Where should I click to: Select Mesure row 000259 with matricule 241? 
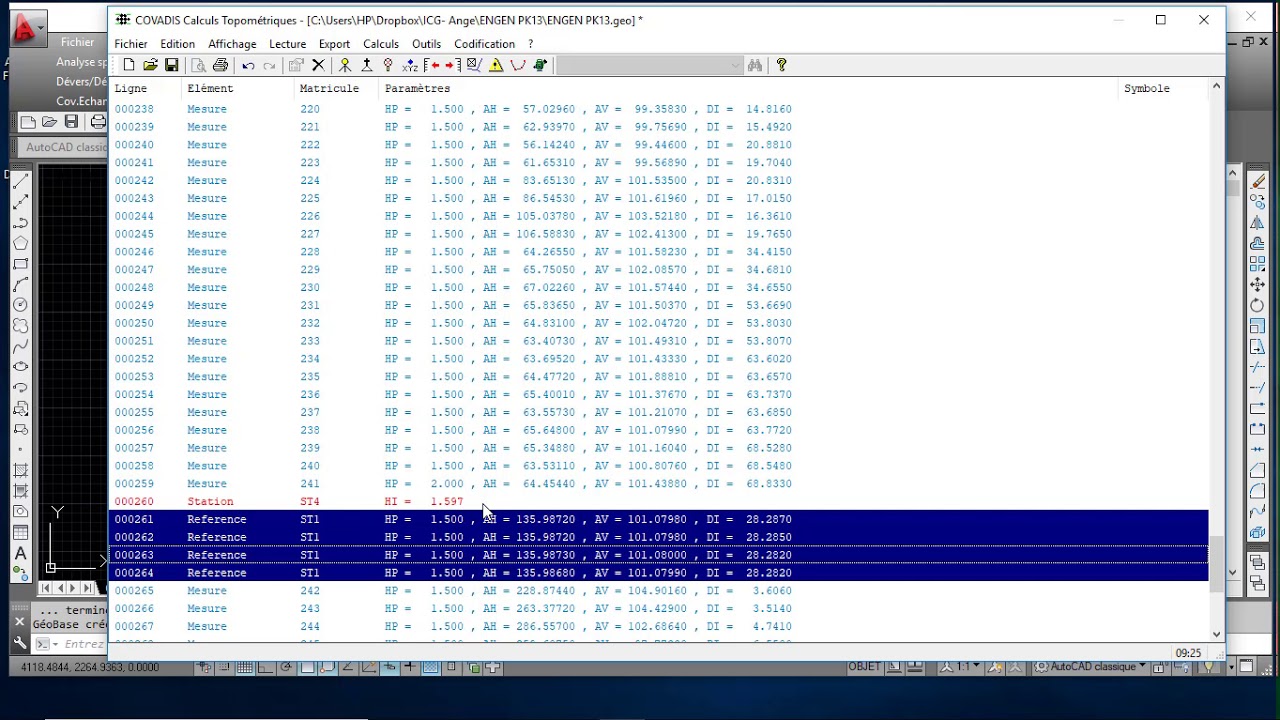(659, 484)
